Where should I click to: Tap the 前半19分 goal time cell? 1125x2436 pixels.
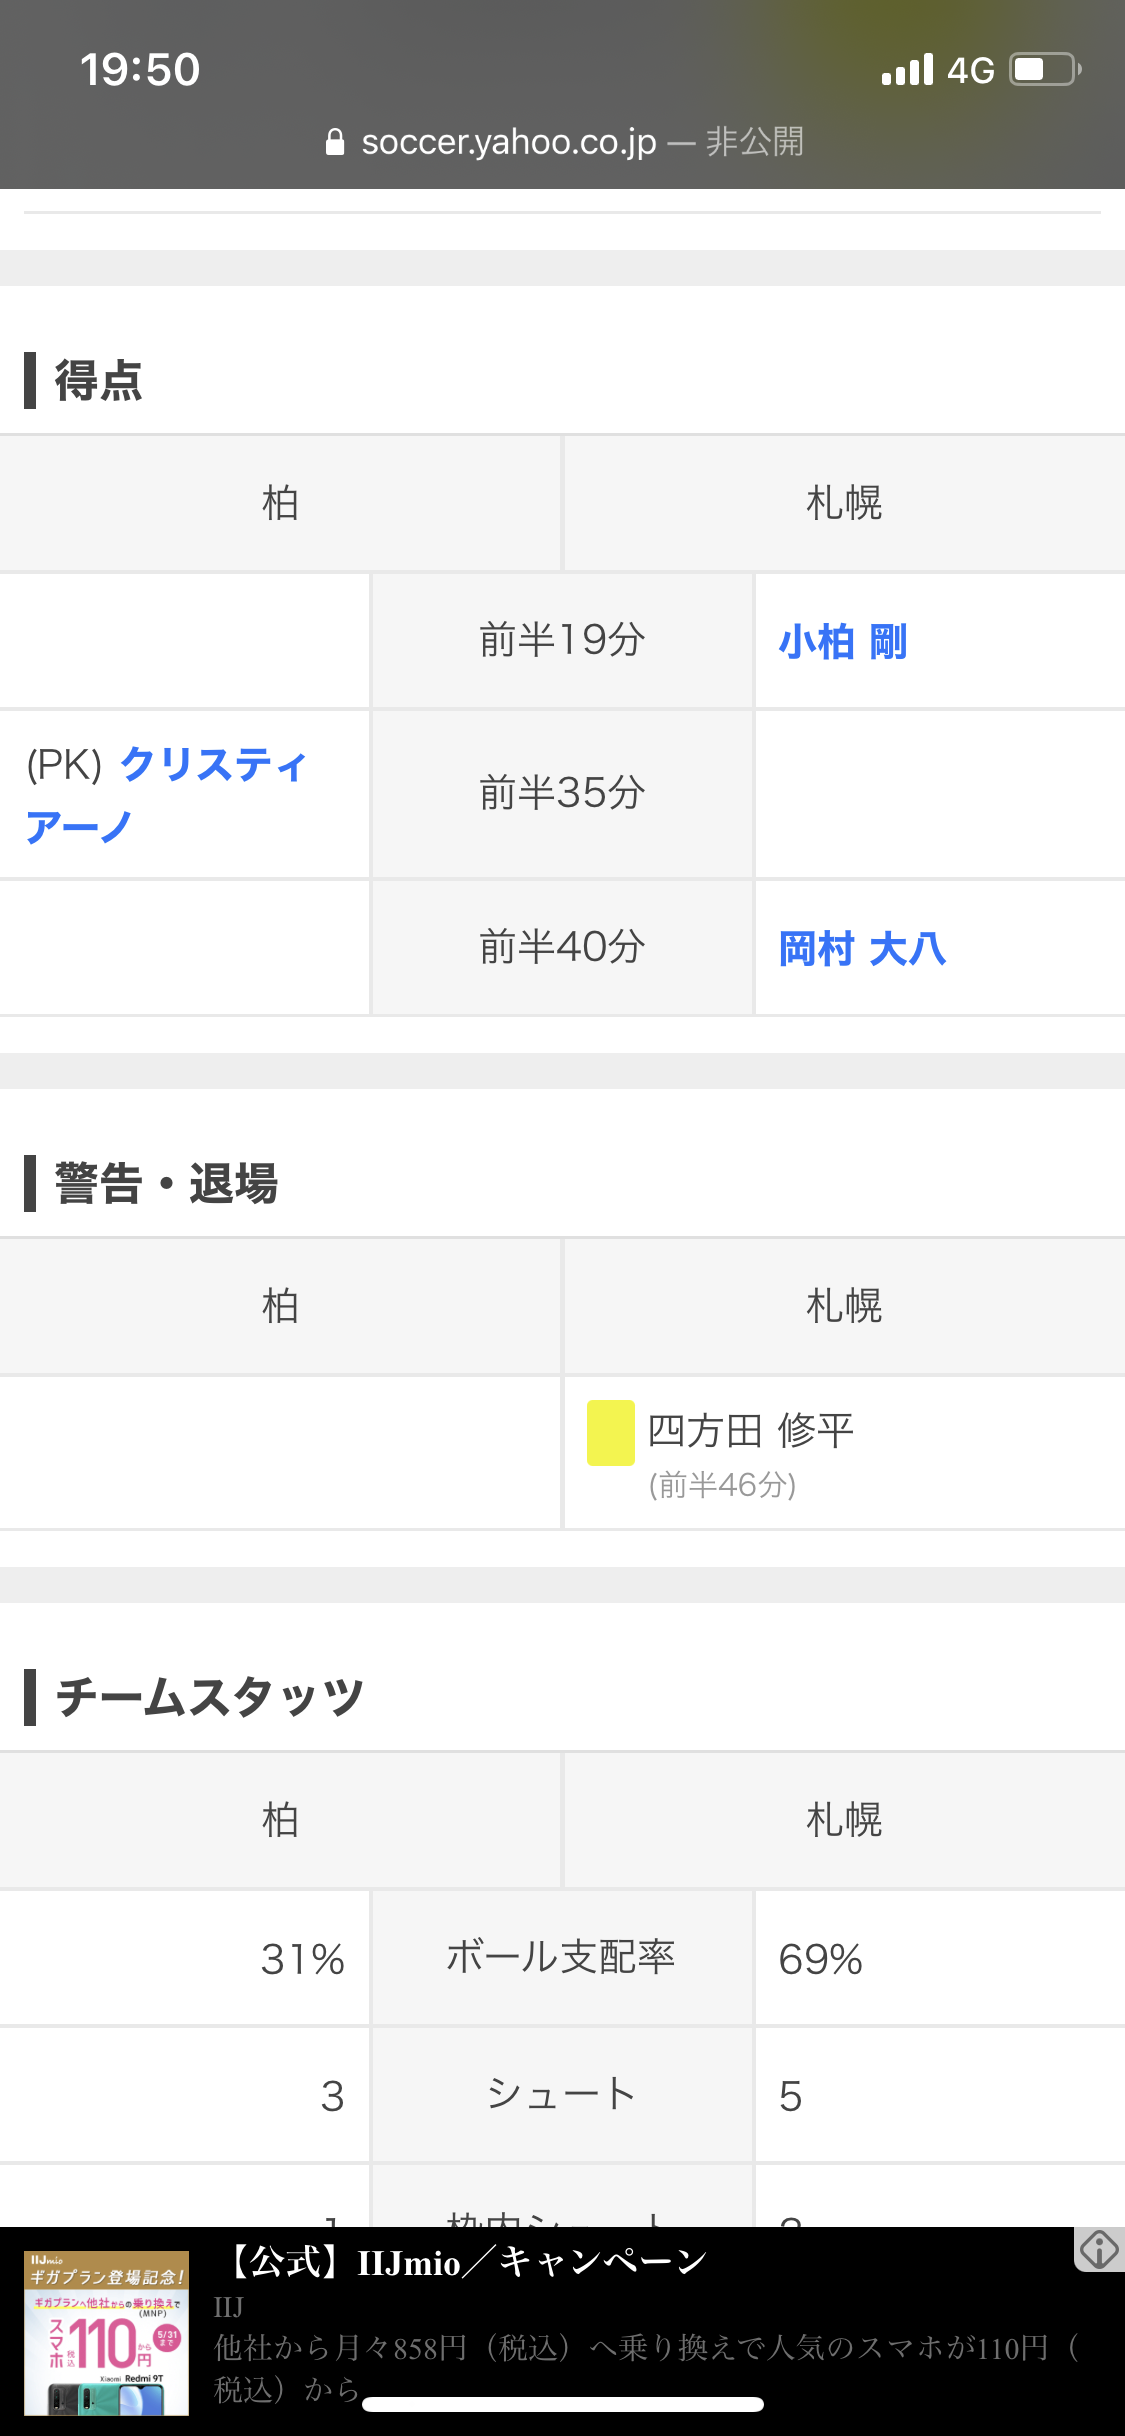point(562,641)
